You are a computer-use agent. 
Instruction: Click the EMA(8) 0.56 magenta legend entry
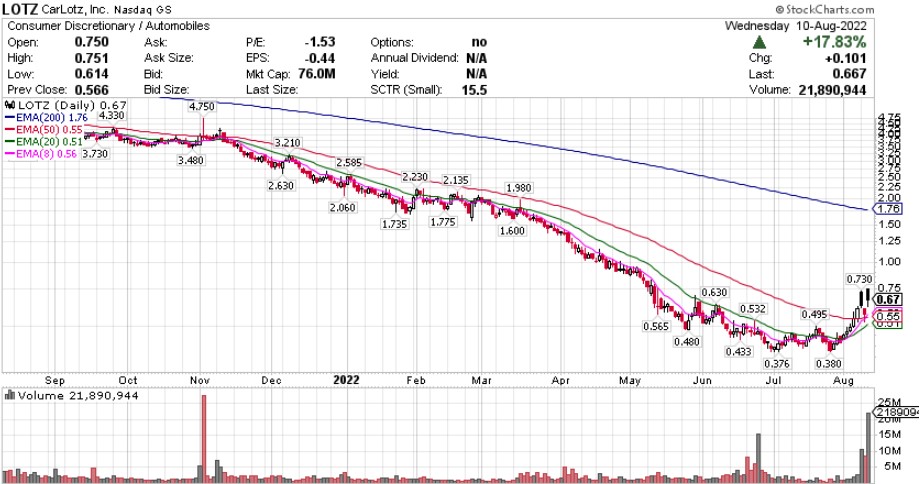tap(41, 153)
